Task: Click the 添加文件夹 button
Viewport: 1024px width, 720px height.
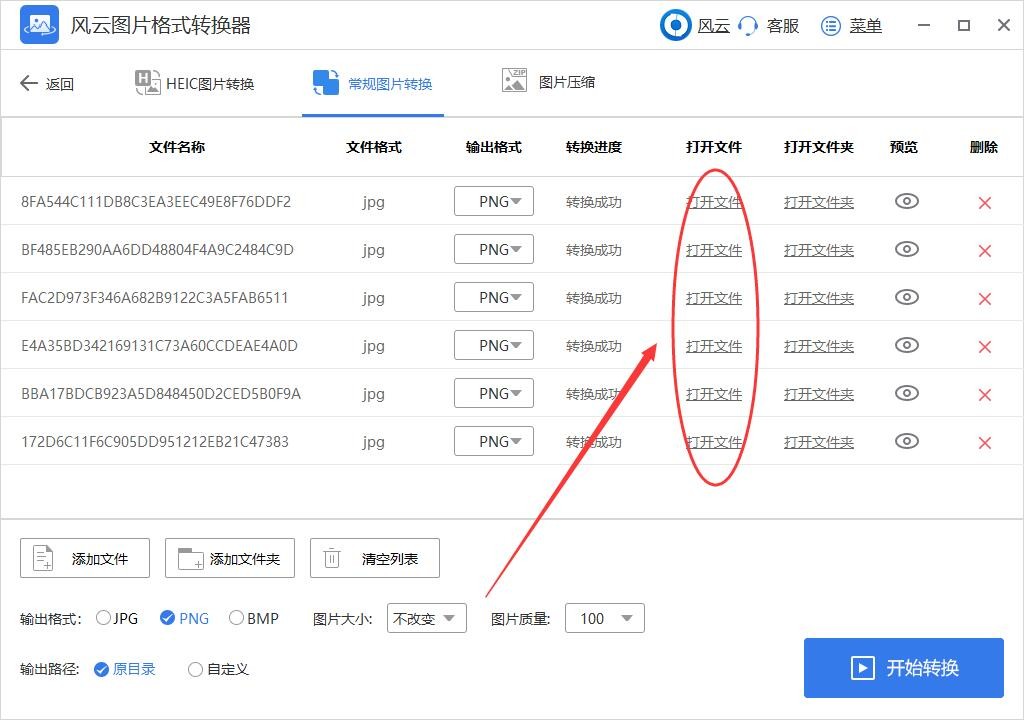Action: (230, 558)
